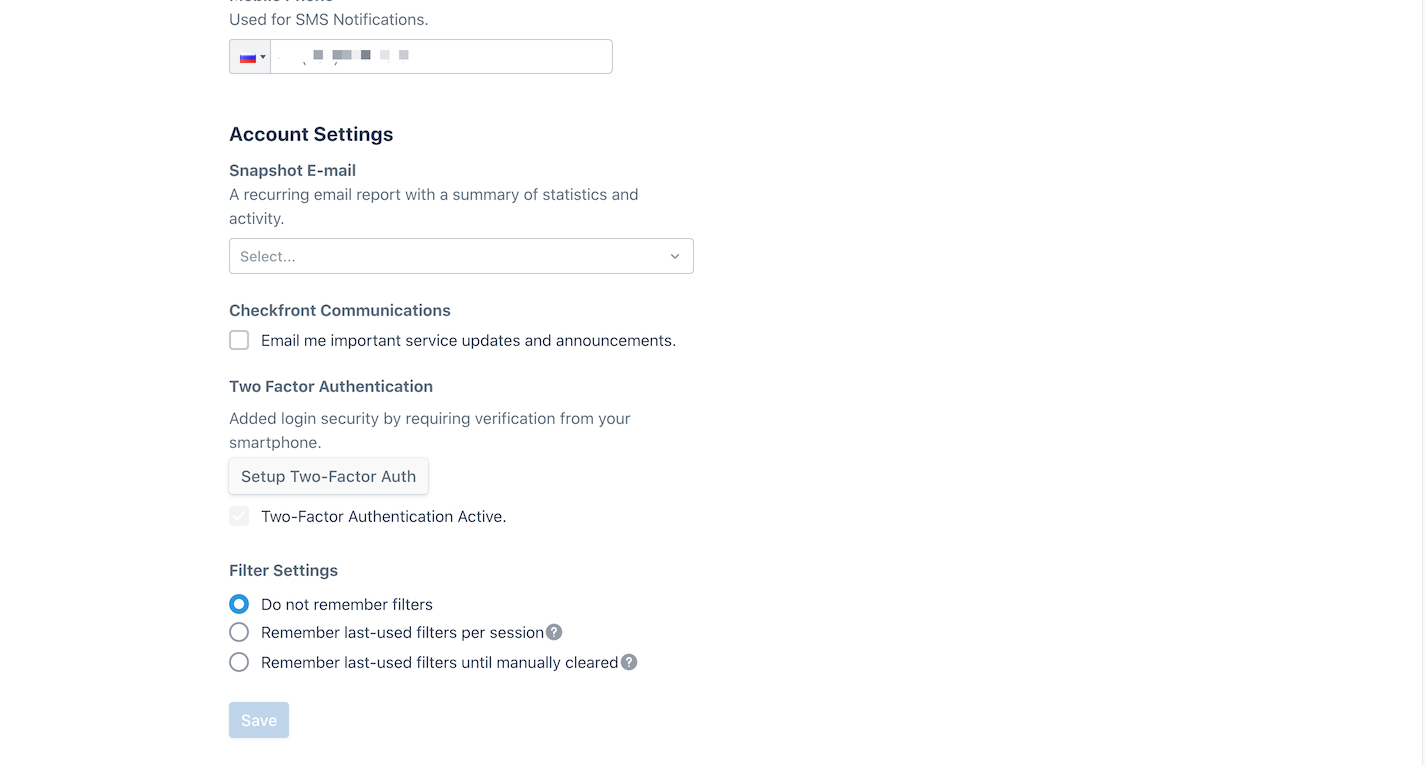Image resolution: width=1425 pixels, height=765 pixels.
Task: Open the Snapshot E-mail Select dropdown
Action: pos(461,256)
